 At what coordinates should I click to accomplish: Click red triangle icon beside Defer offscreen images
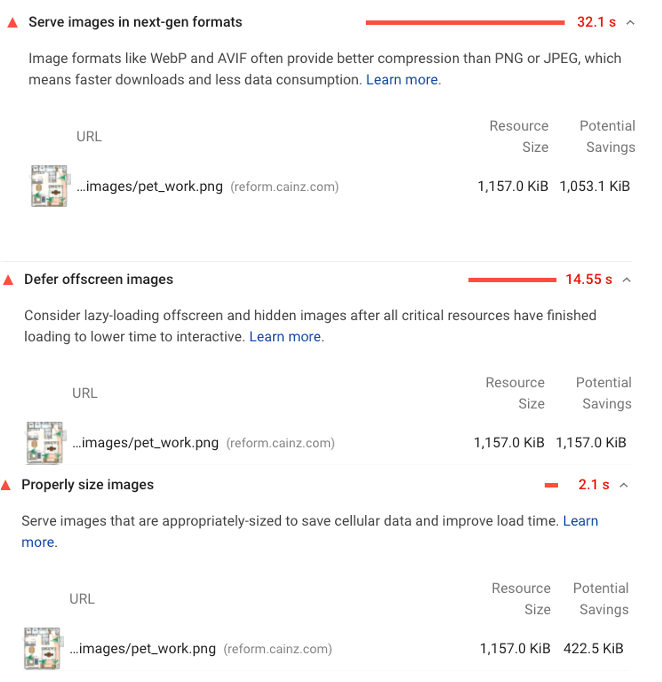tap(8, 280)
